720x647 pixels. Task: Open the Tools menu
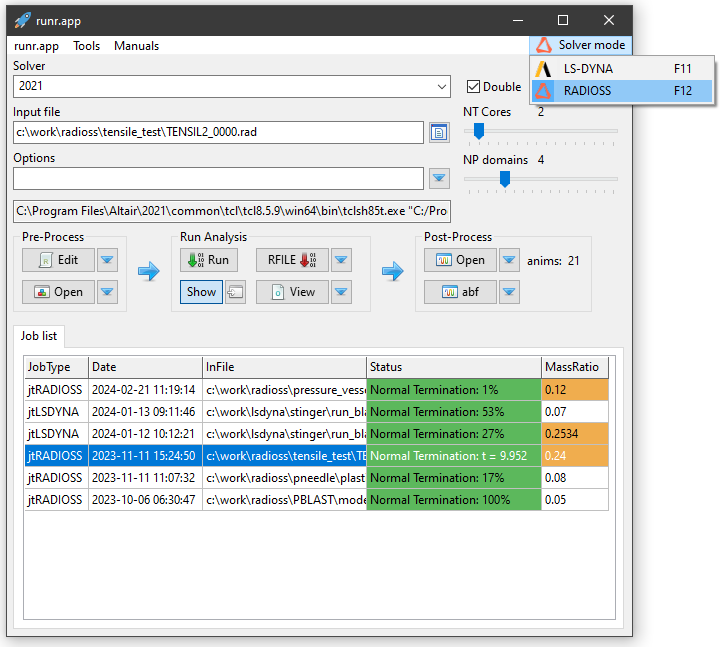pos(86,46)
